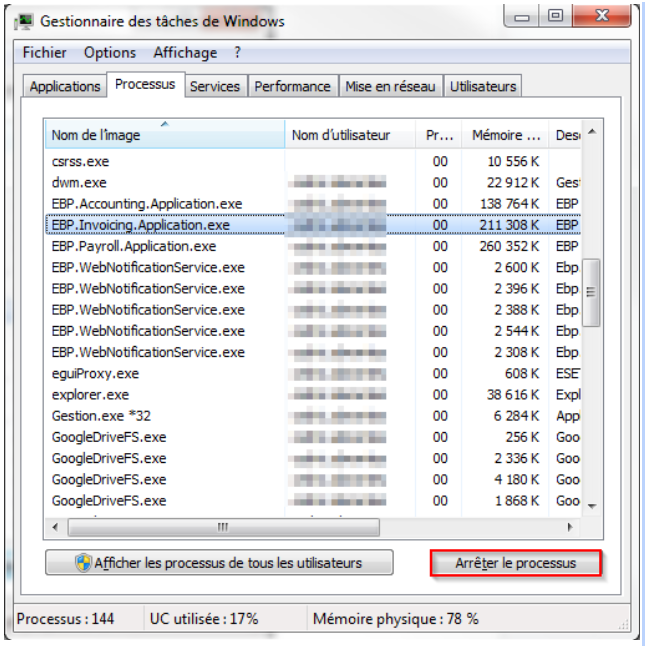645x646 pixels.
Task: Select EBP.WebNotificationService.exe using 2 388 K
Action: pyautogui.click(x=313, y=310)
